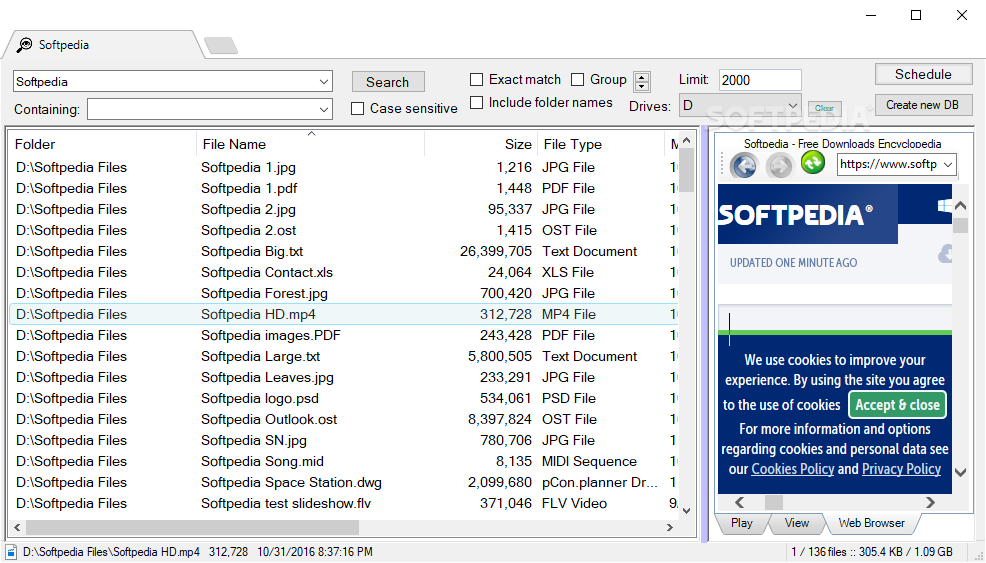Click Accept & close cookies button

coord(897,405)
